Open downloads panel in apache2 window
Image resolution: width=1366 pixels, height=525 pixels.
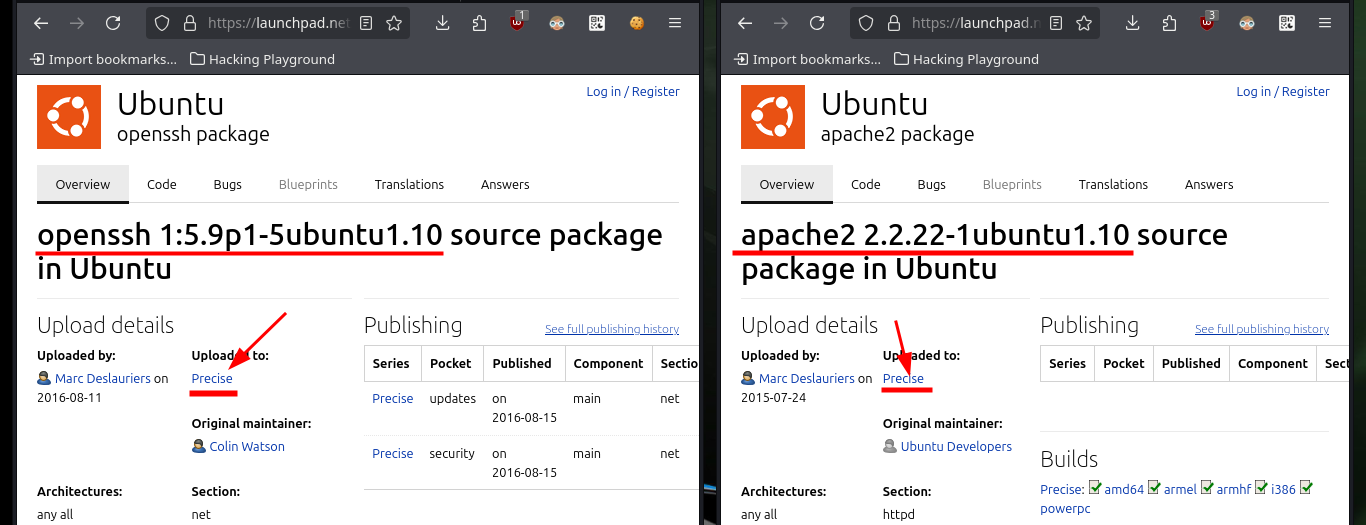pos(1133,22)
